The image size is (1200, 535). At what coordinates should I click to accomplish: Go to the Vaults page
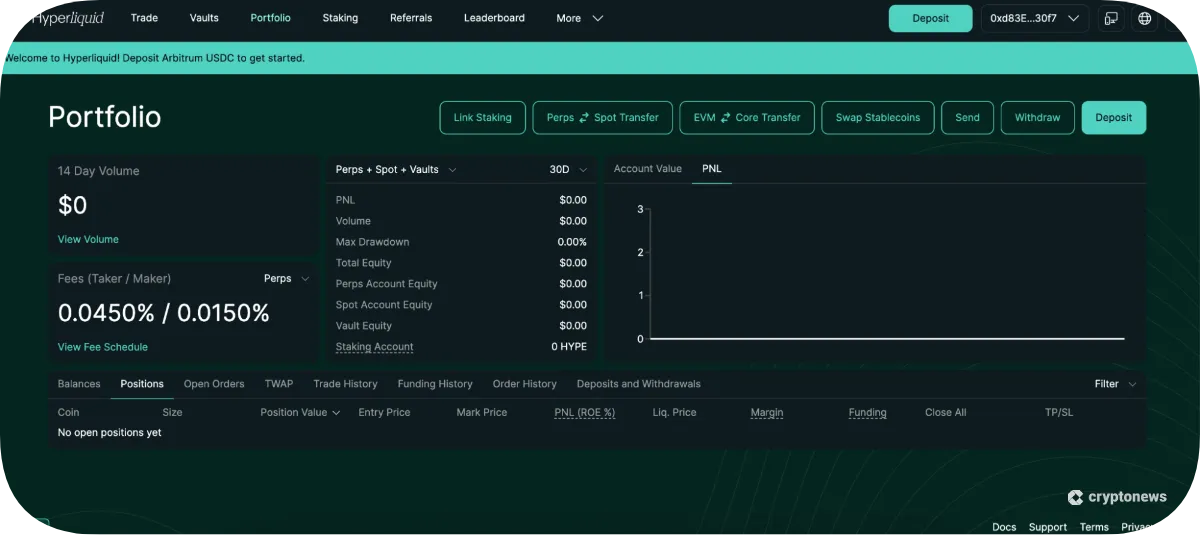(x=204, y=18)
